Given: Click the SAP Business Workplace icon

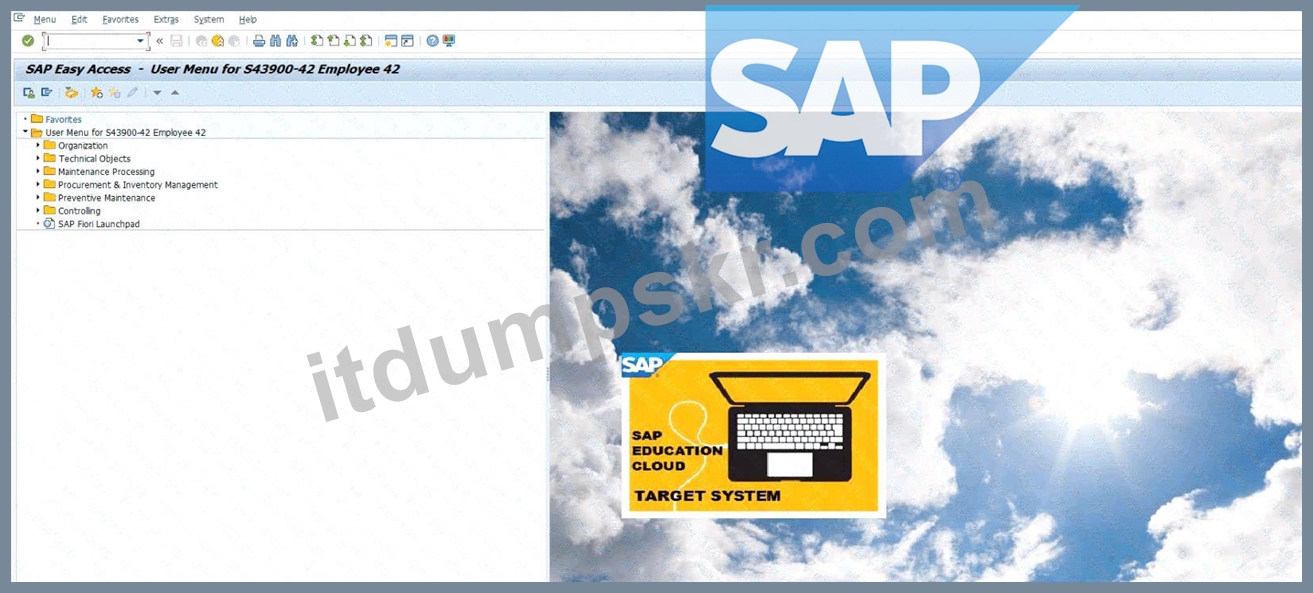Looking at the screenshot, I should [x=71, y=93].
